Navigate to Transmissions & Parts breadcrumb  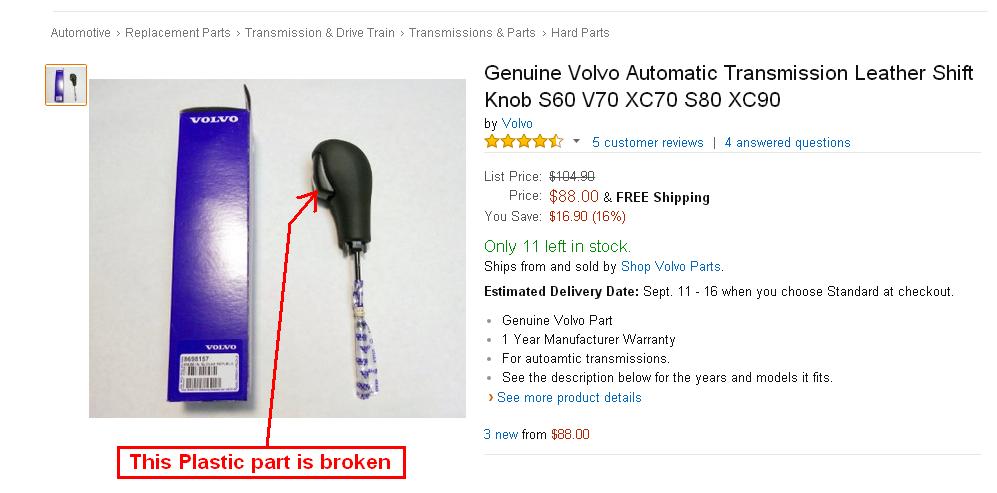[x=472, y=33]
